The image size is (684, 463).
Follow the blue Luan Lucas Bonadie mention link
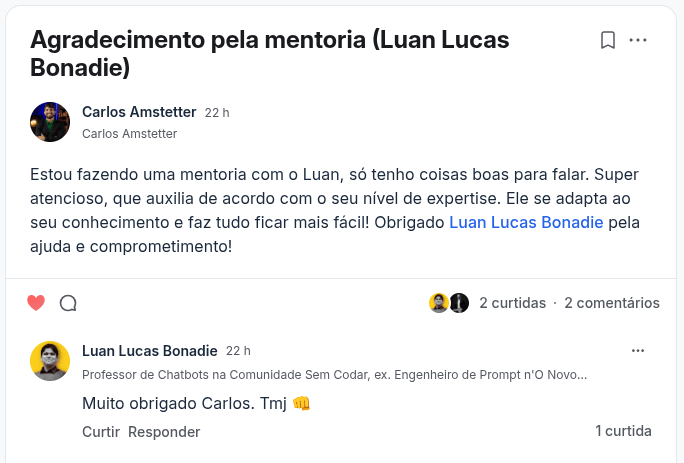(526, 222)
